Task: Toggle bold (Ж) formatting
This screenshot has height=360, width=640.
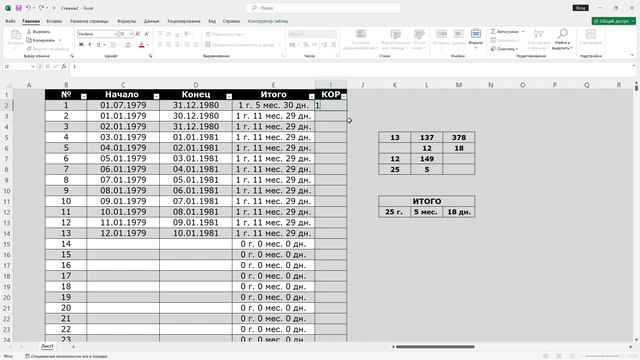Action: [81, 44]
